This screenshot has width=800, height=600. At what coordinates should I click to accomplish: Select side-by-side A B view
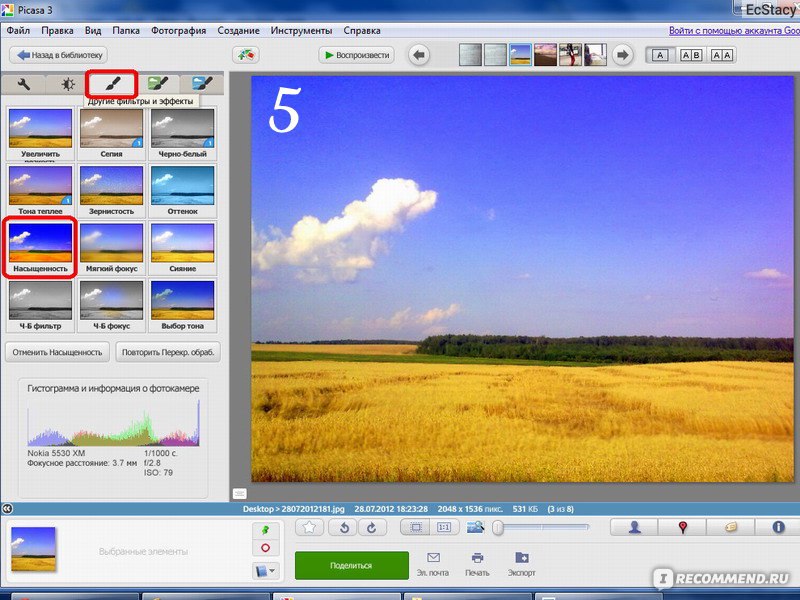point(691,55)
